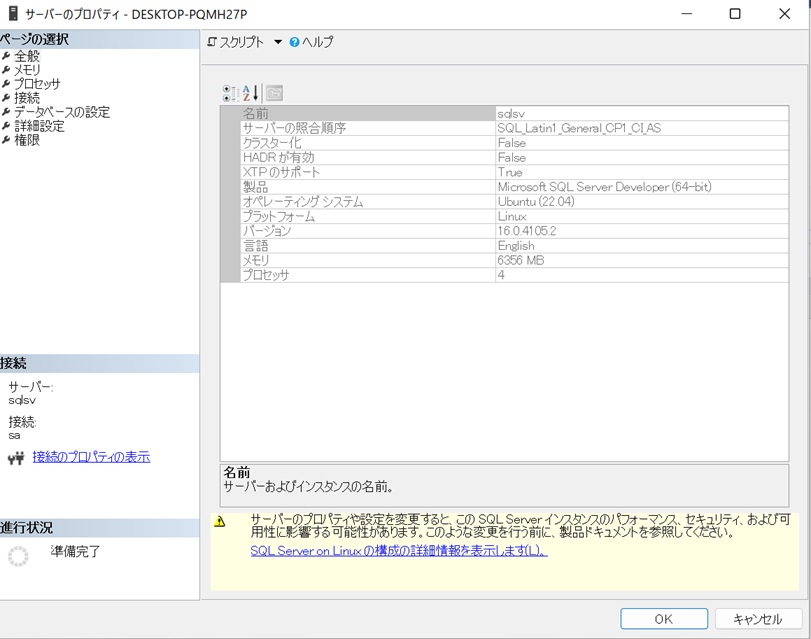Click the Ubuntu (22.04) value
Screen dimensions: 811x639
click(536, 202)
